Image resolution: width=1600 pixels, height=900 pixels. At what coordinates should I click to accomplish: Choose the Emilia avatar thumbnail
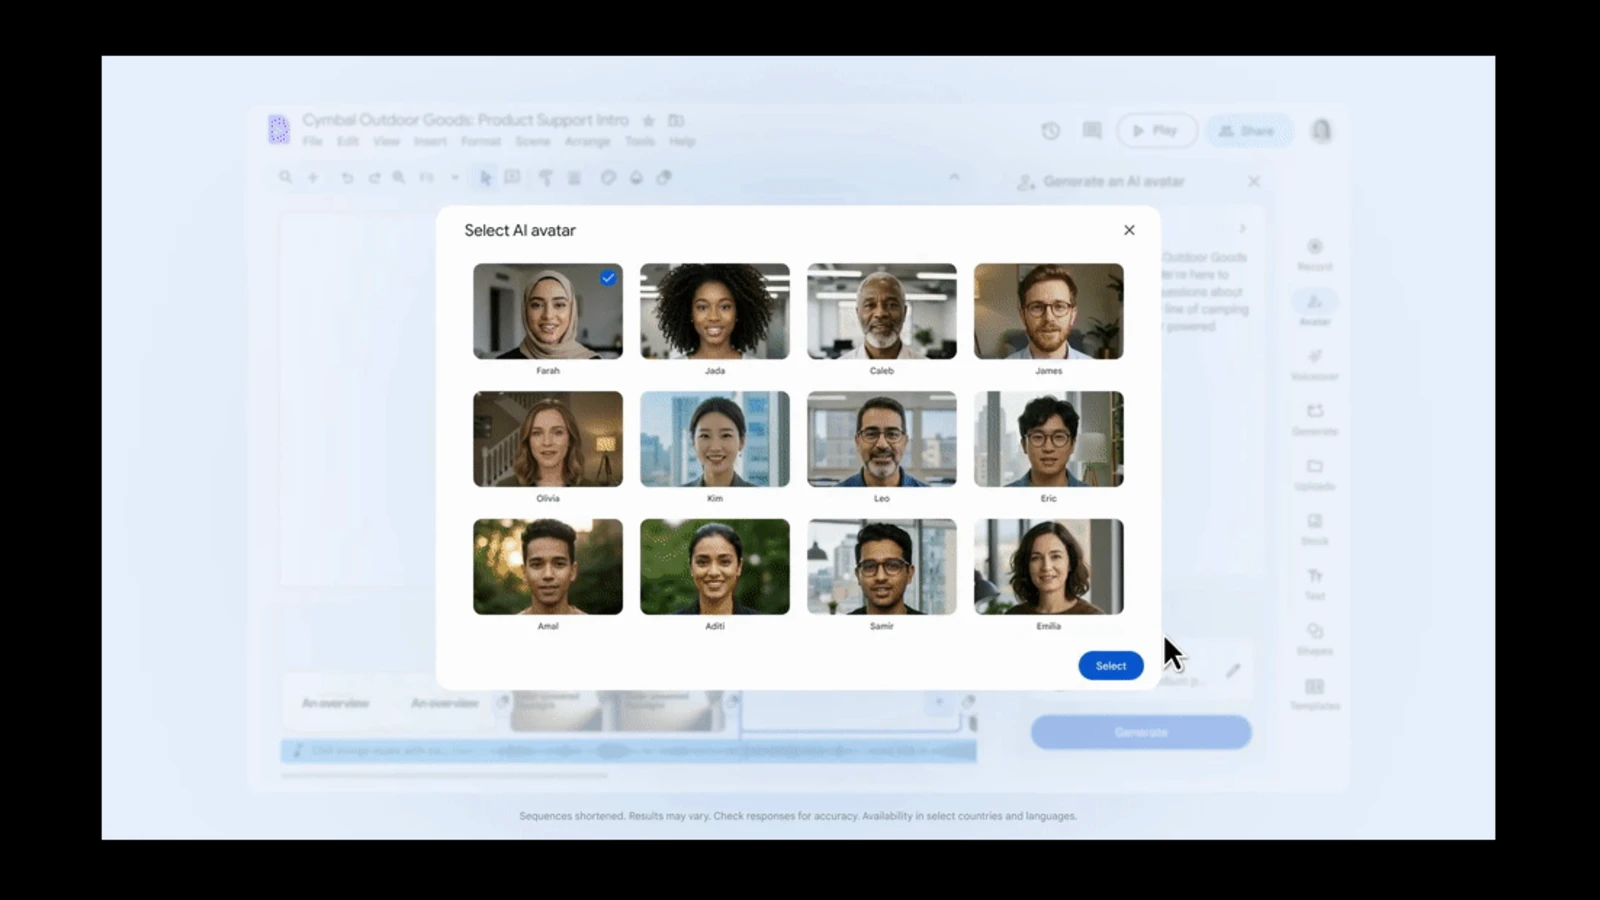[x=1048, y=566]
